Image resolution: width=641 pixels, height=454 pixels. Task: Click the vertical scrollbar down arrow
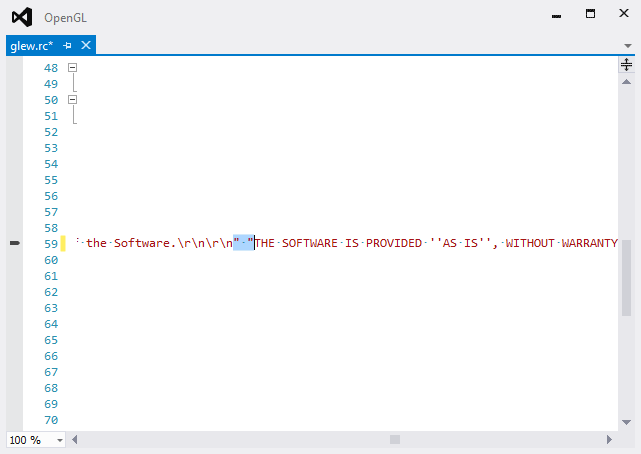[626, 423]
